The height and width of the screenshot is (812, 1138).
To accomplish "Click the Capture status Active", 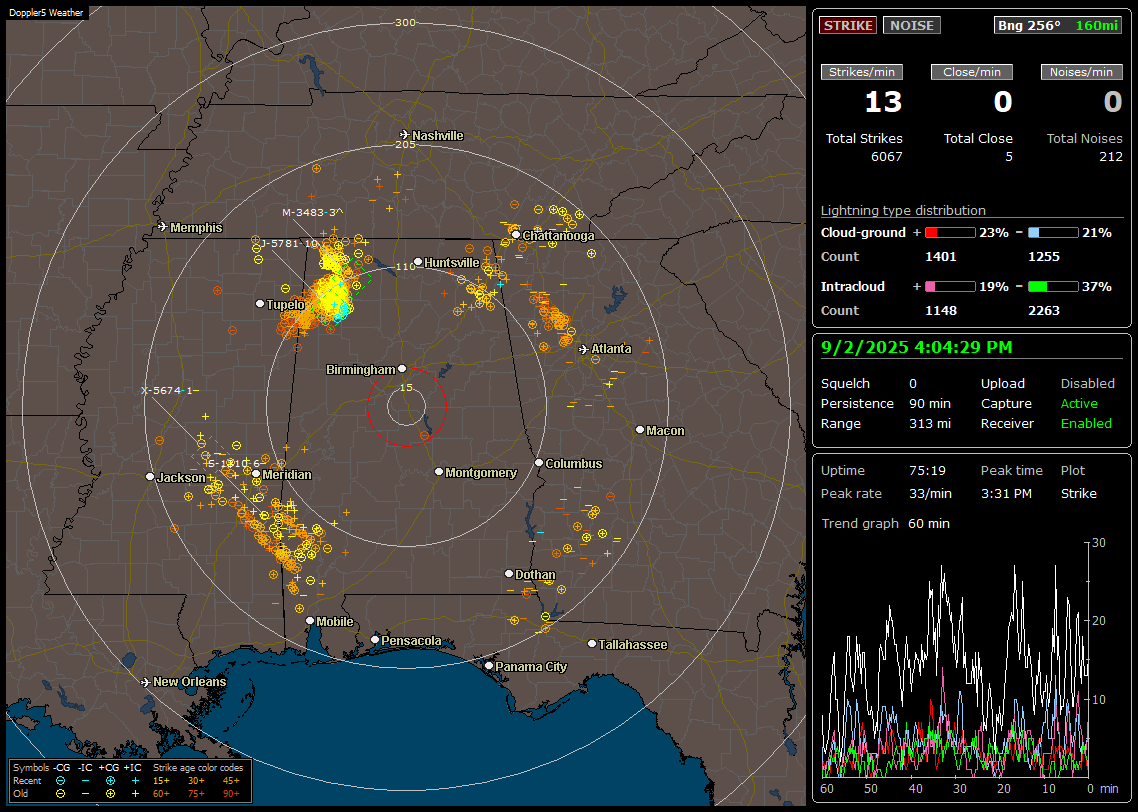I will click(x=1079, y=403).
